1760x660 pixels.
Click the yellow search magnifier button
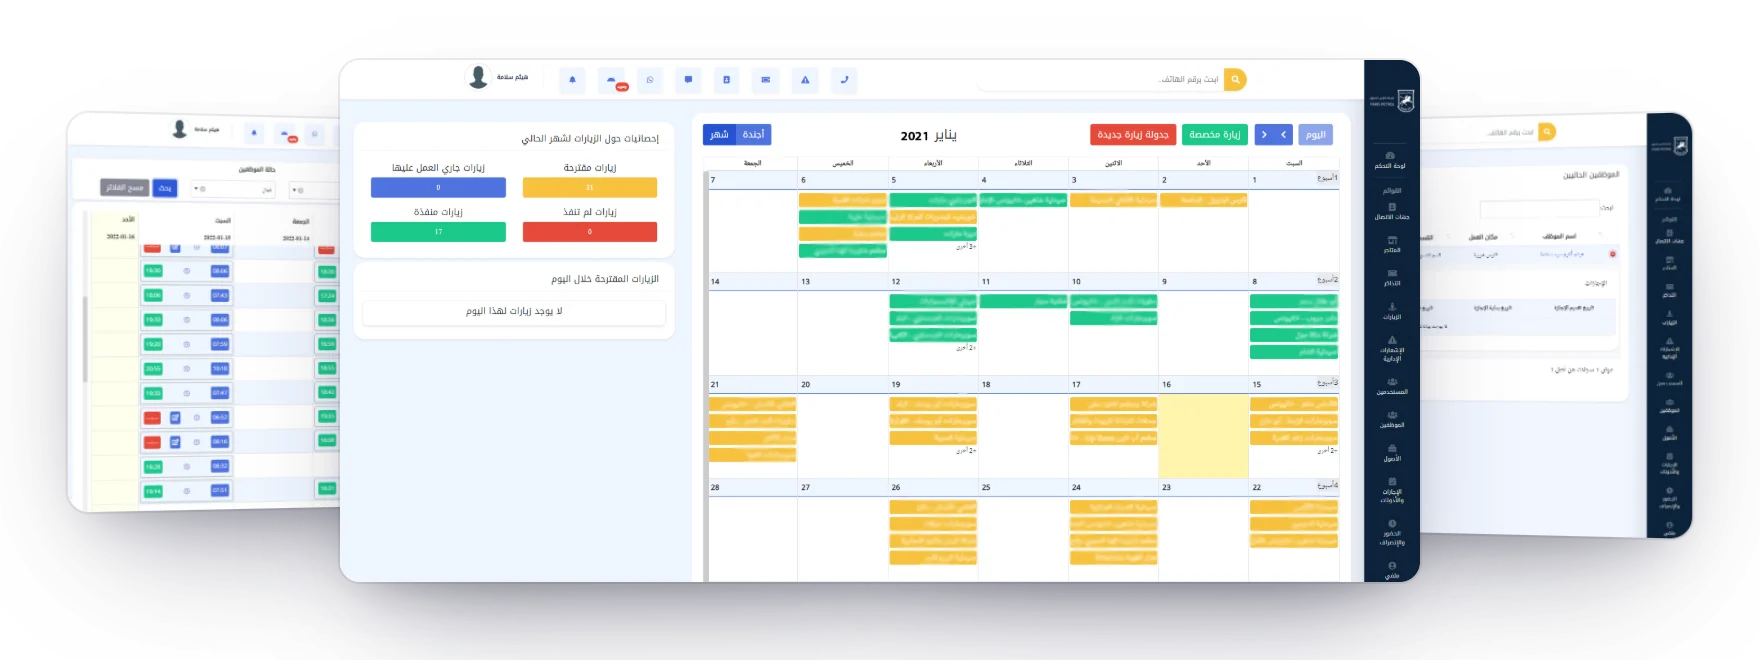click(1235, 79)
